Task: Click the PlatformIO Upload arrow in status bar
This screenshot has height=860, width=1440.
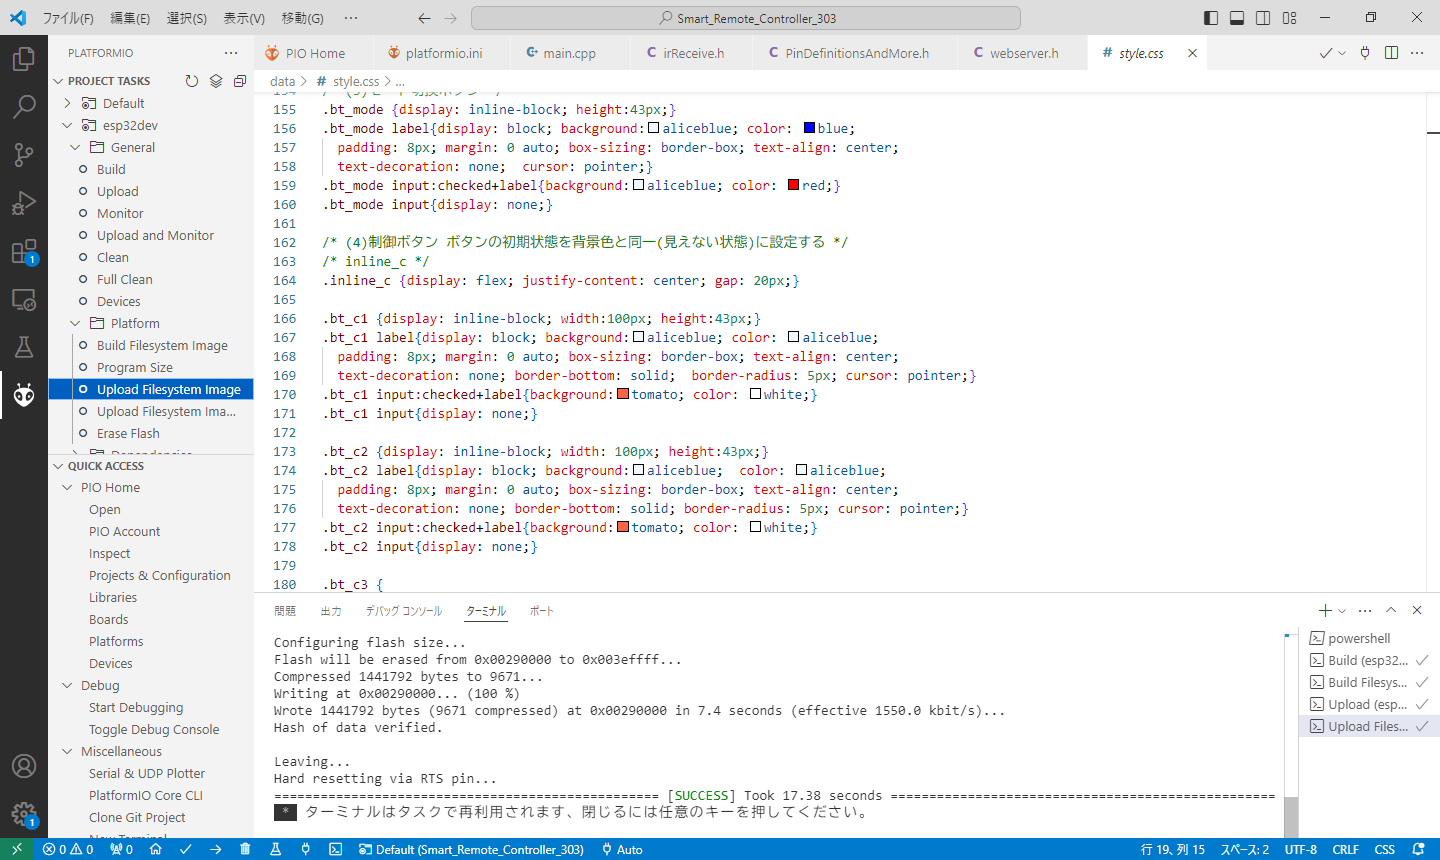Action: pyautogui.click(x=216, y=849)
